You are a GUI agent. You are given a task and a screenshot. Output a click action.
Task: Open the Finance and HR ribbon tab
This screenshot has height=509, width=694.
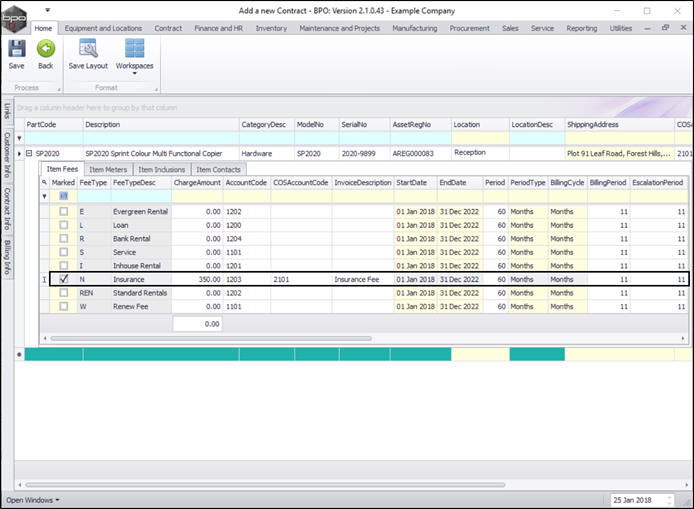pos(220,29)
